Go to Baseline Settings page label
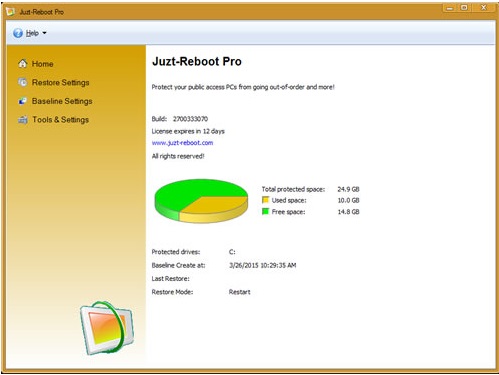 62,101
